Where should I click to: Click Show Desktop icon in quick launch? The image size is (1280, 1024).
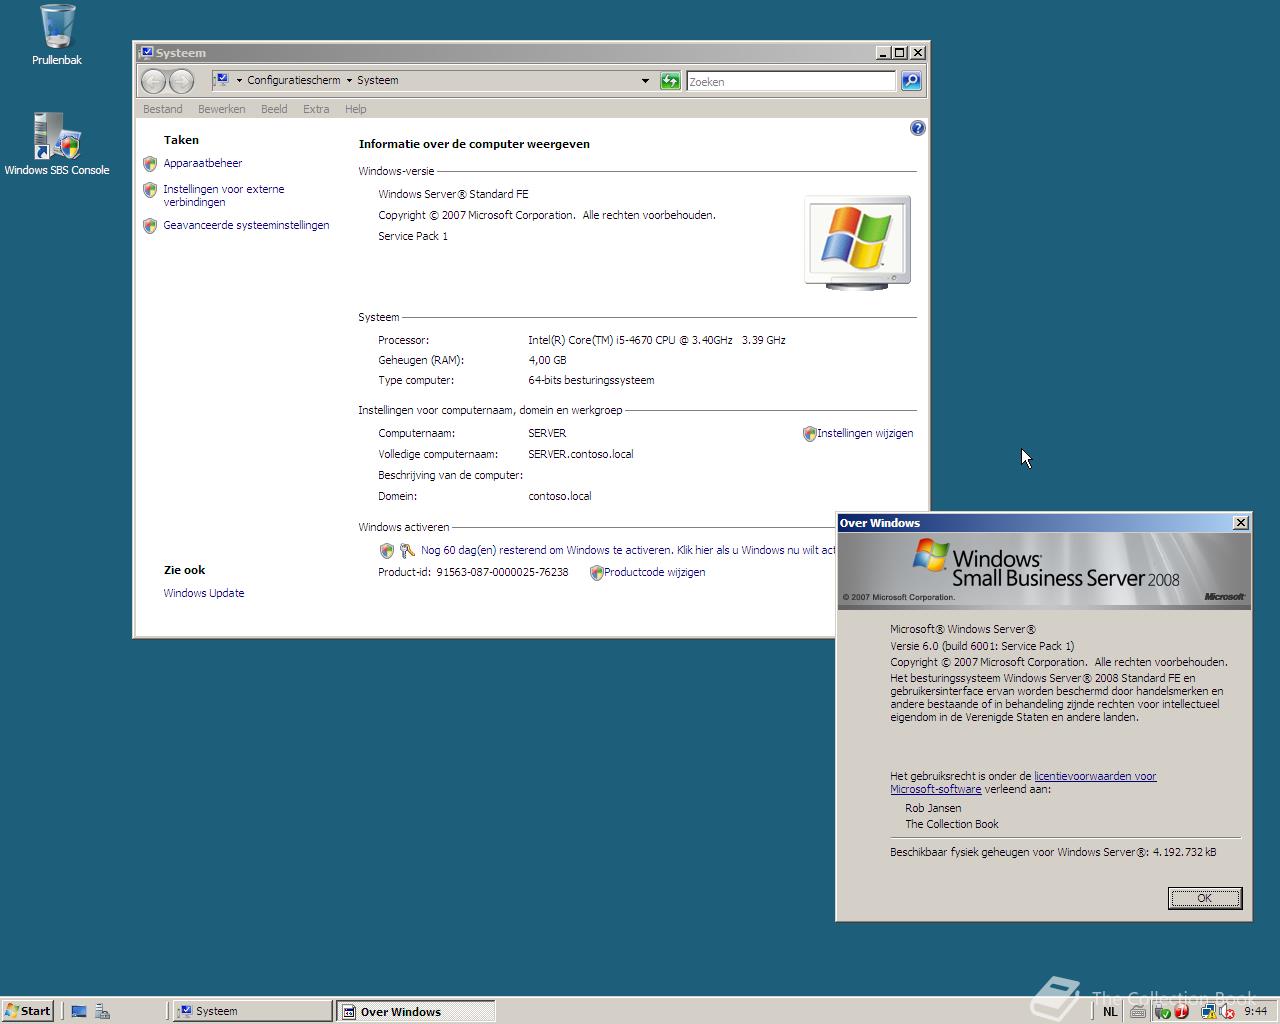click(x=79, y=1011)
